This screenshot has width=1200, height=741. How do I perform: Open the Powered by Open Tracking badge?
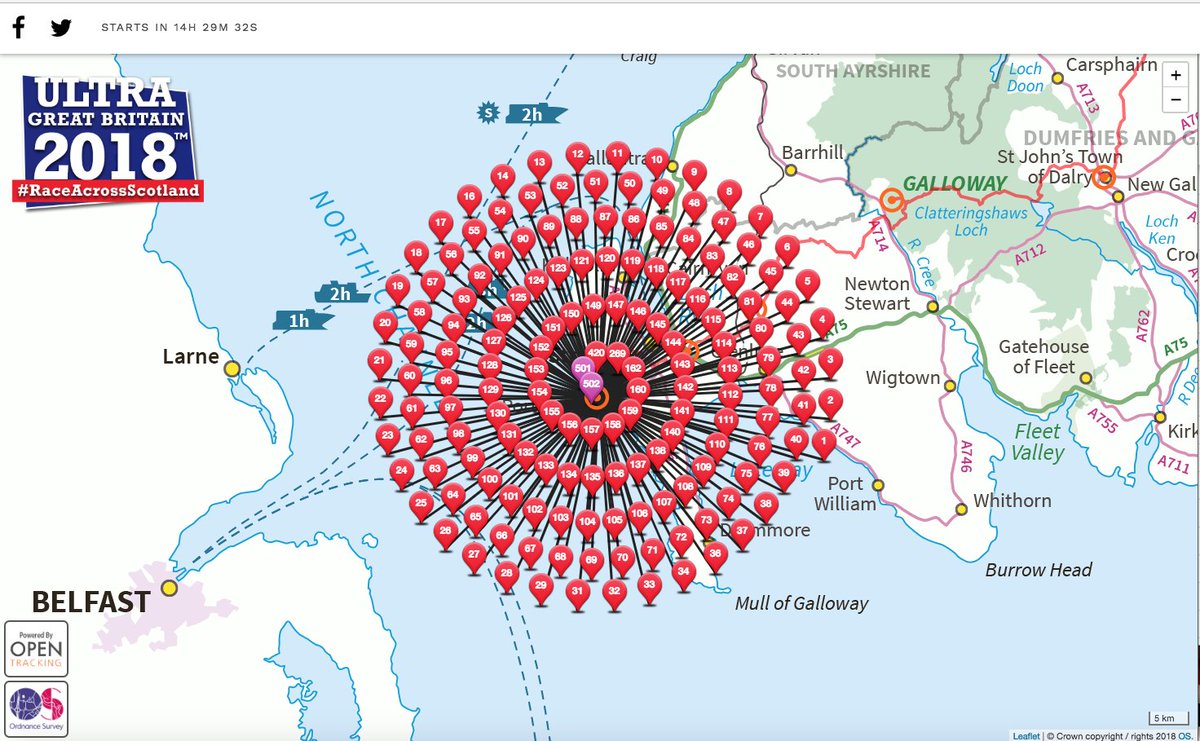tap(36, 648)
